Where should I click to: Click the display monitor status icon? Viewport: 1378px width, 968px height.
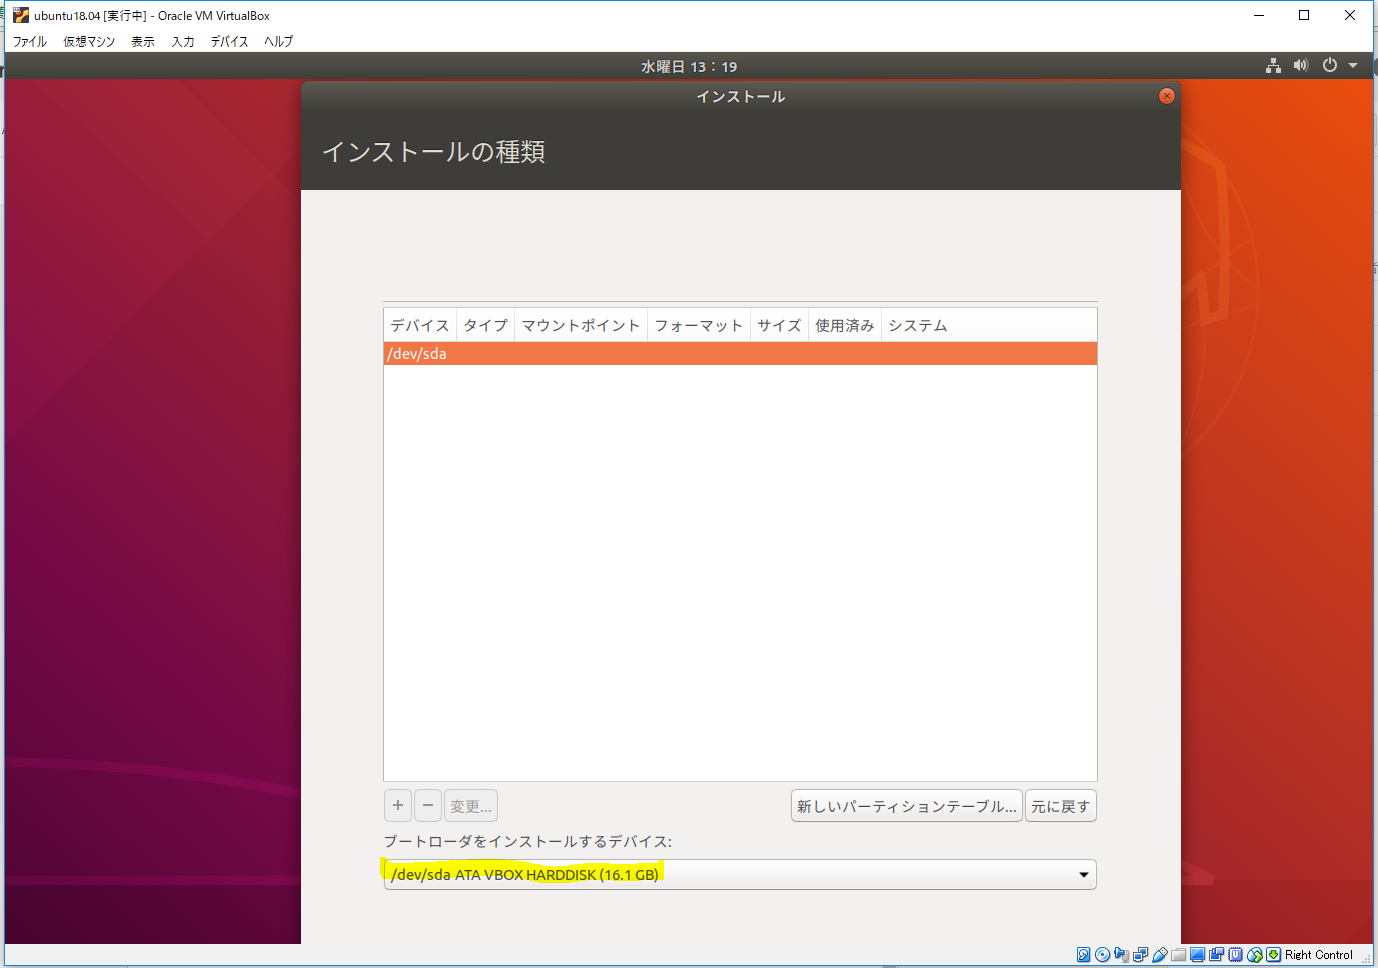tap(1197, 955)
